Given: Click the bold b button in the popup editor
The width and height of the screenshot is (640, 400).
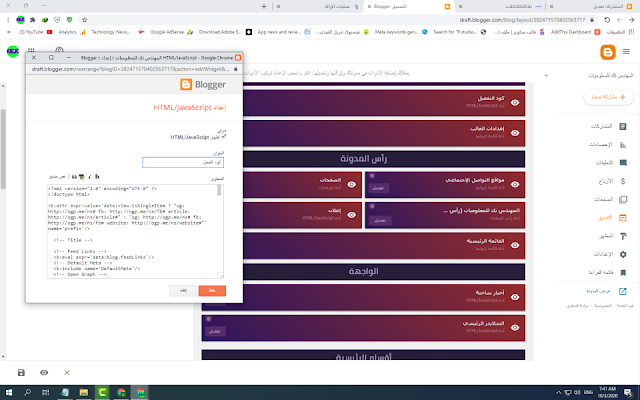Looking at the screenshot, I should [97, 177].
